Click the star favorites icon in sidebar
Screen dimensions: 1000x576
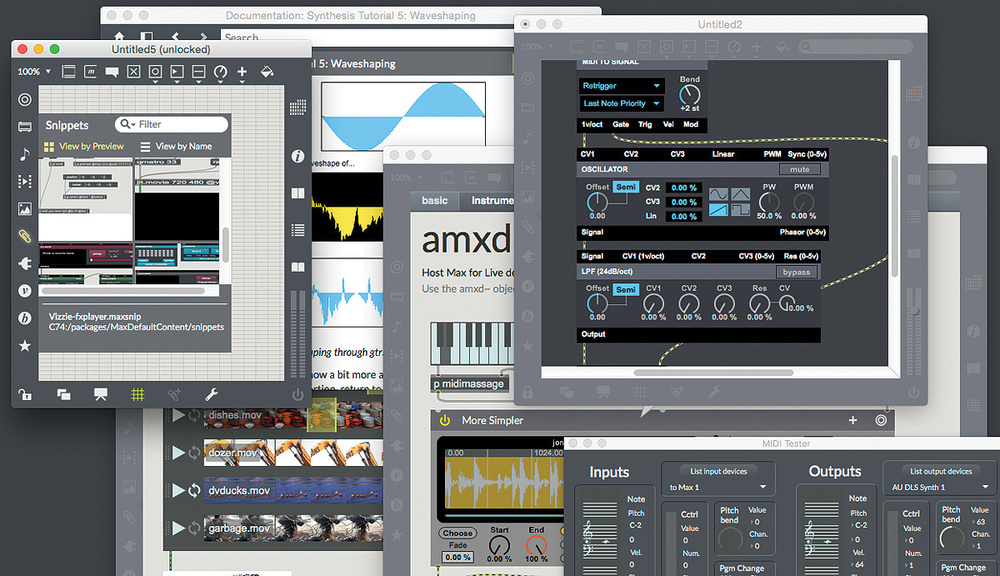pos(25,345)
